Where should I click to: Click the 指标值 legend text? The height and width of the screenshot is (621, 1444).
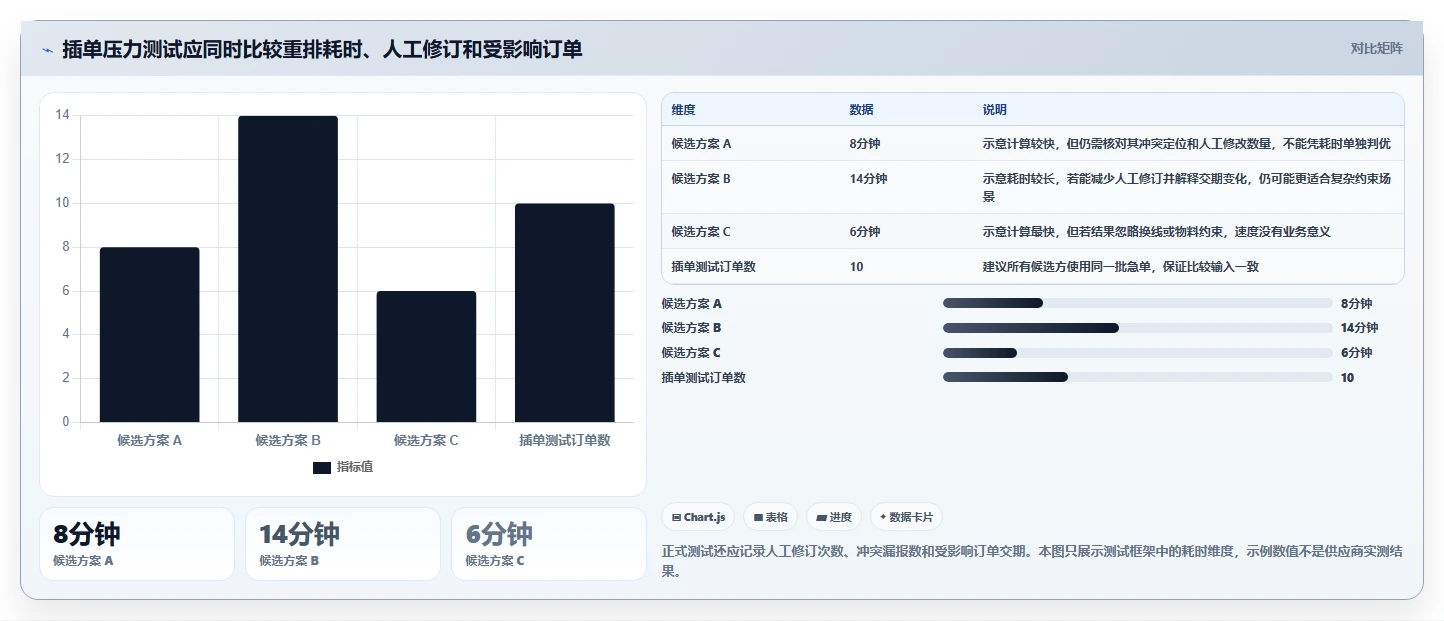click(355, 467)
